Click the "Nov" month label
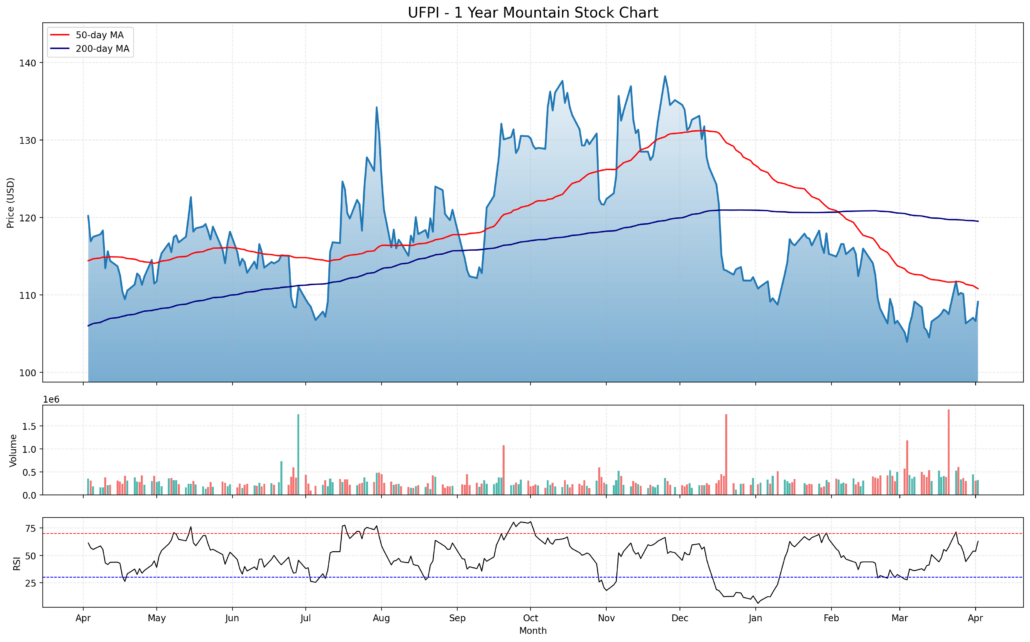This screenshot has width=1030, height=642. 606,618
